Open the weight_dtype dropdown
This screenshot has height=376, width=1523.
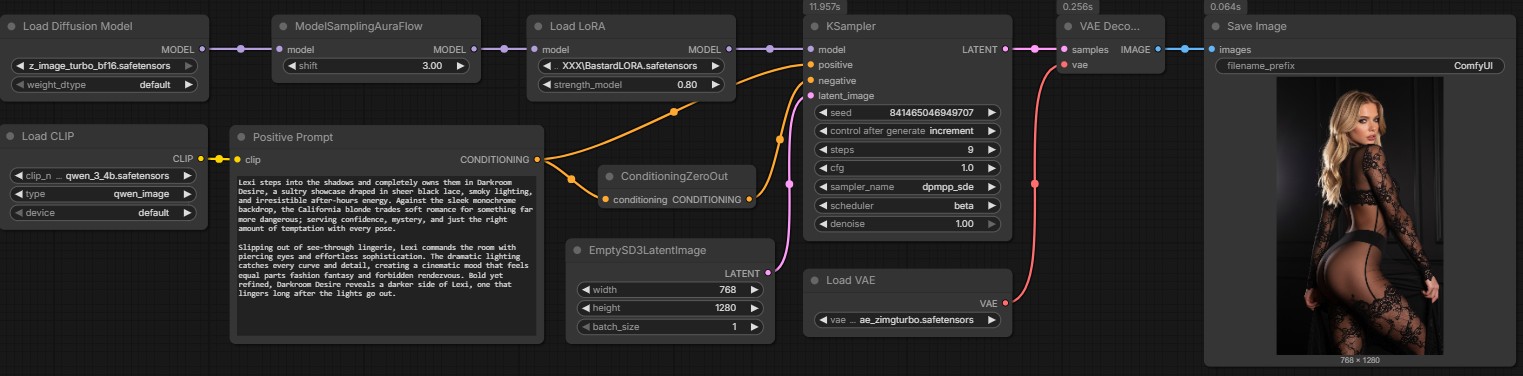(x=104, y=85)
